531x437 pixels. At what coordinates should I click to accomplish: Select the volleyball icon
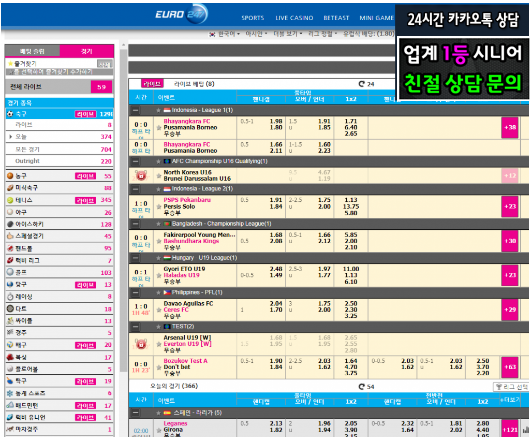[x=10, y=345]
